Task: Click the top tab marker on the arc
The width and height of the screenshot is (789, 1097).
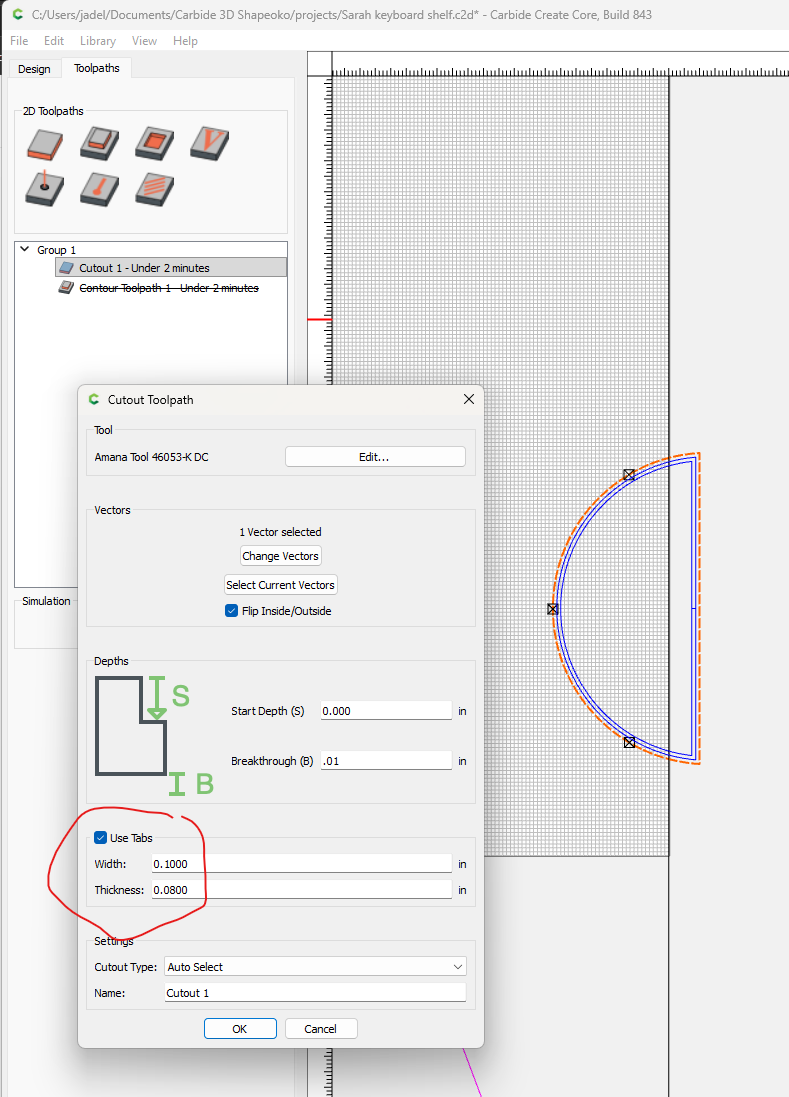Action: [629, 474]
